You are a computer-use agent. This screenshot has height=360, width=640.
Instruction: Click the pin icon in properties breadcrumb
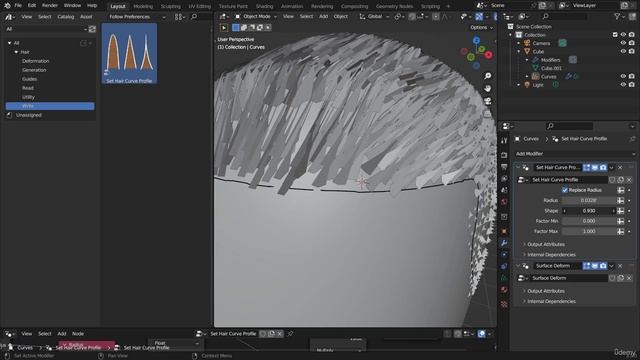[632, 139]
